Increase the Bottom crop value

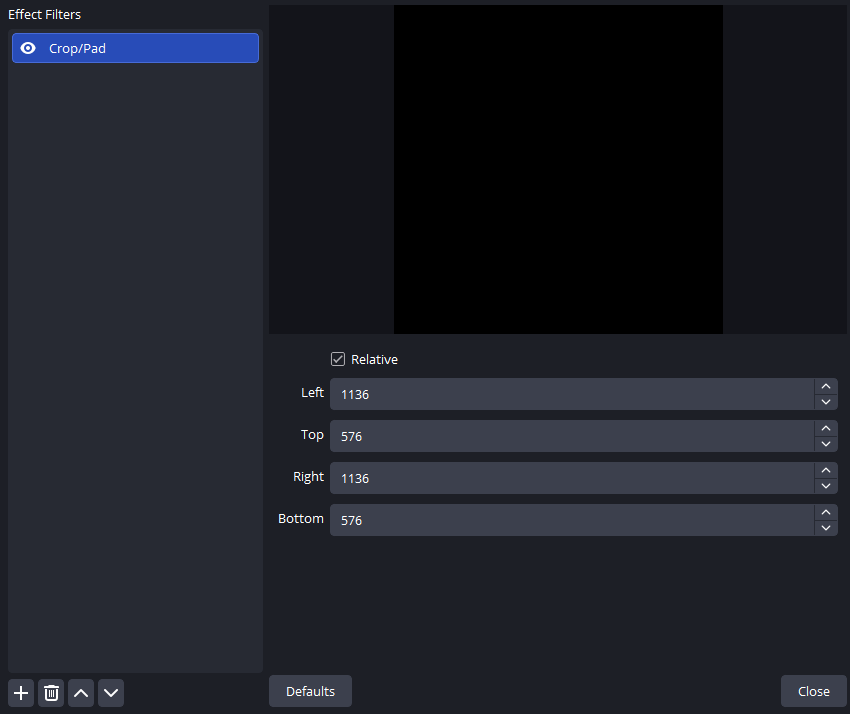pos(826,512)
